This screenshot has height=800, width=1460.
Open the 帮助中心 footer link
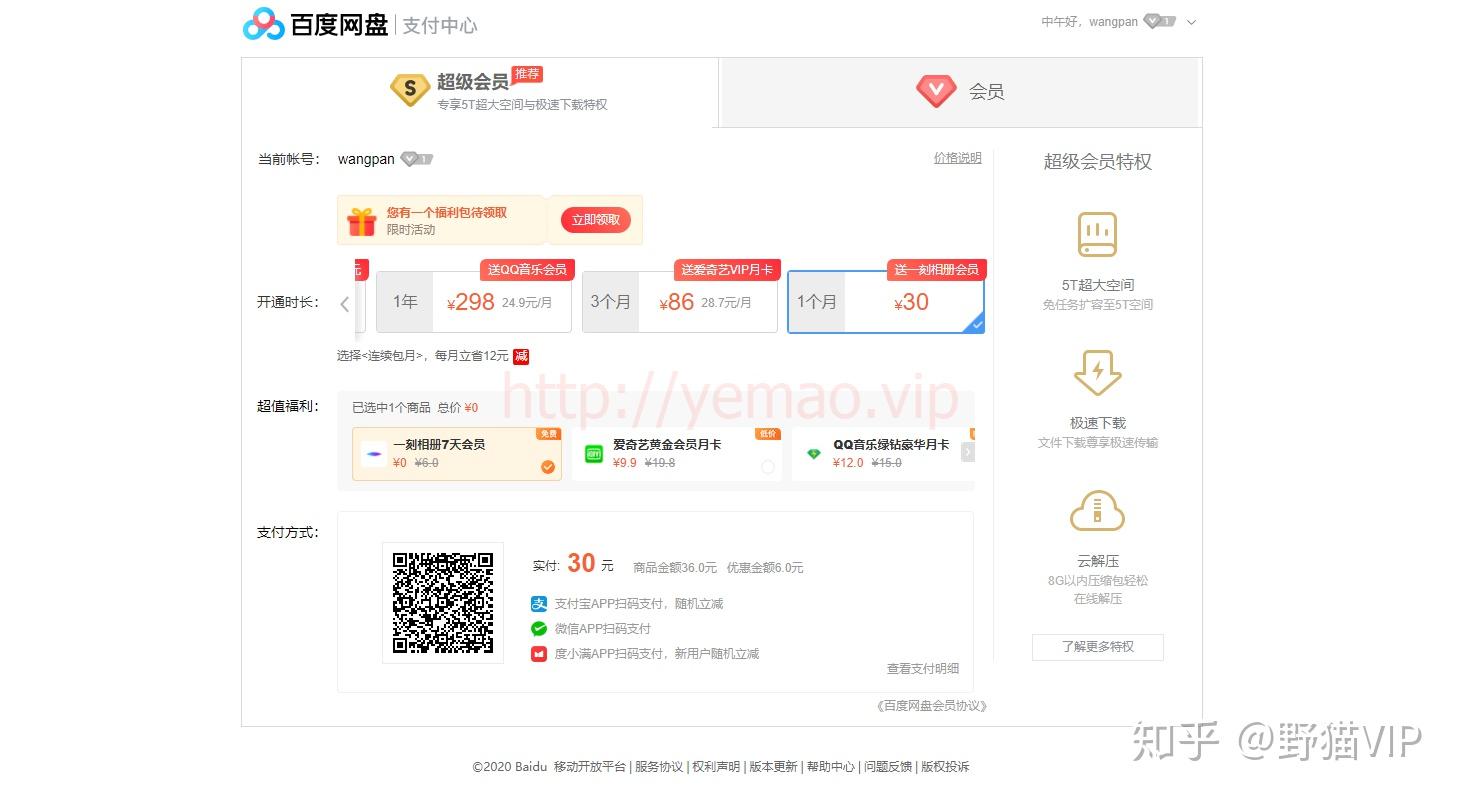(831, 767)
